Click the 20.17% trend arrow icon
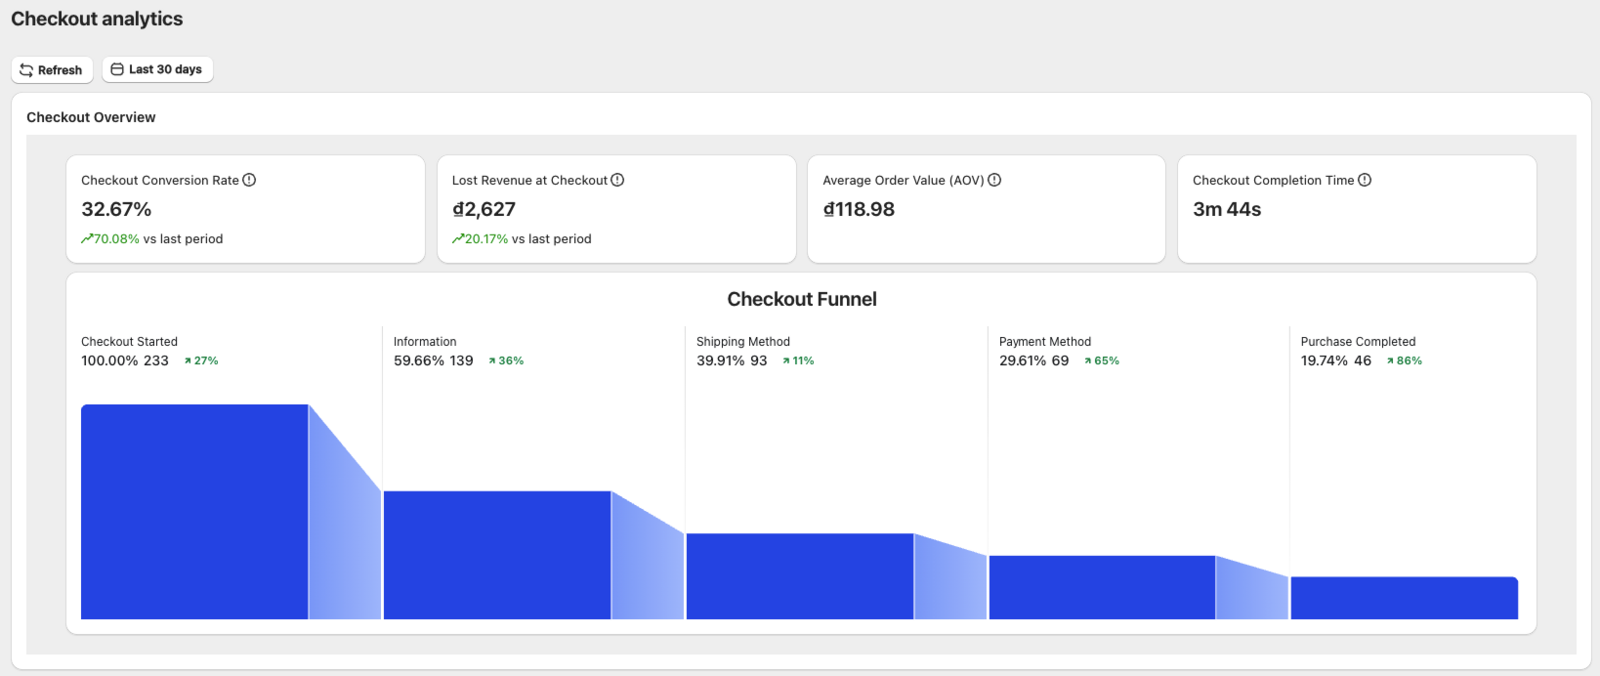The height and width of the screenshot is (676, 1600). tap(458, 239)
